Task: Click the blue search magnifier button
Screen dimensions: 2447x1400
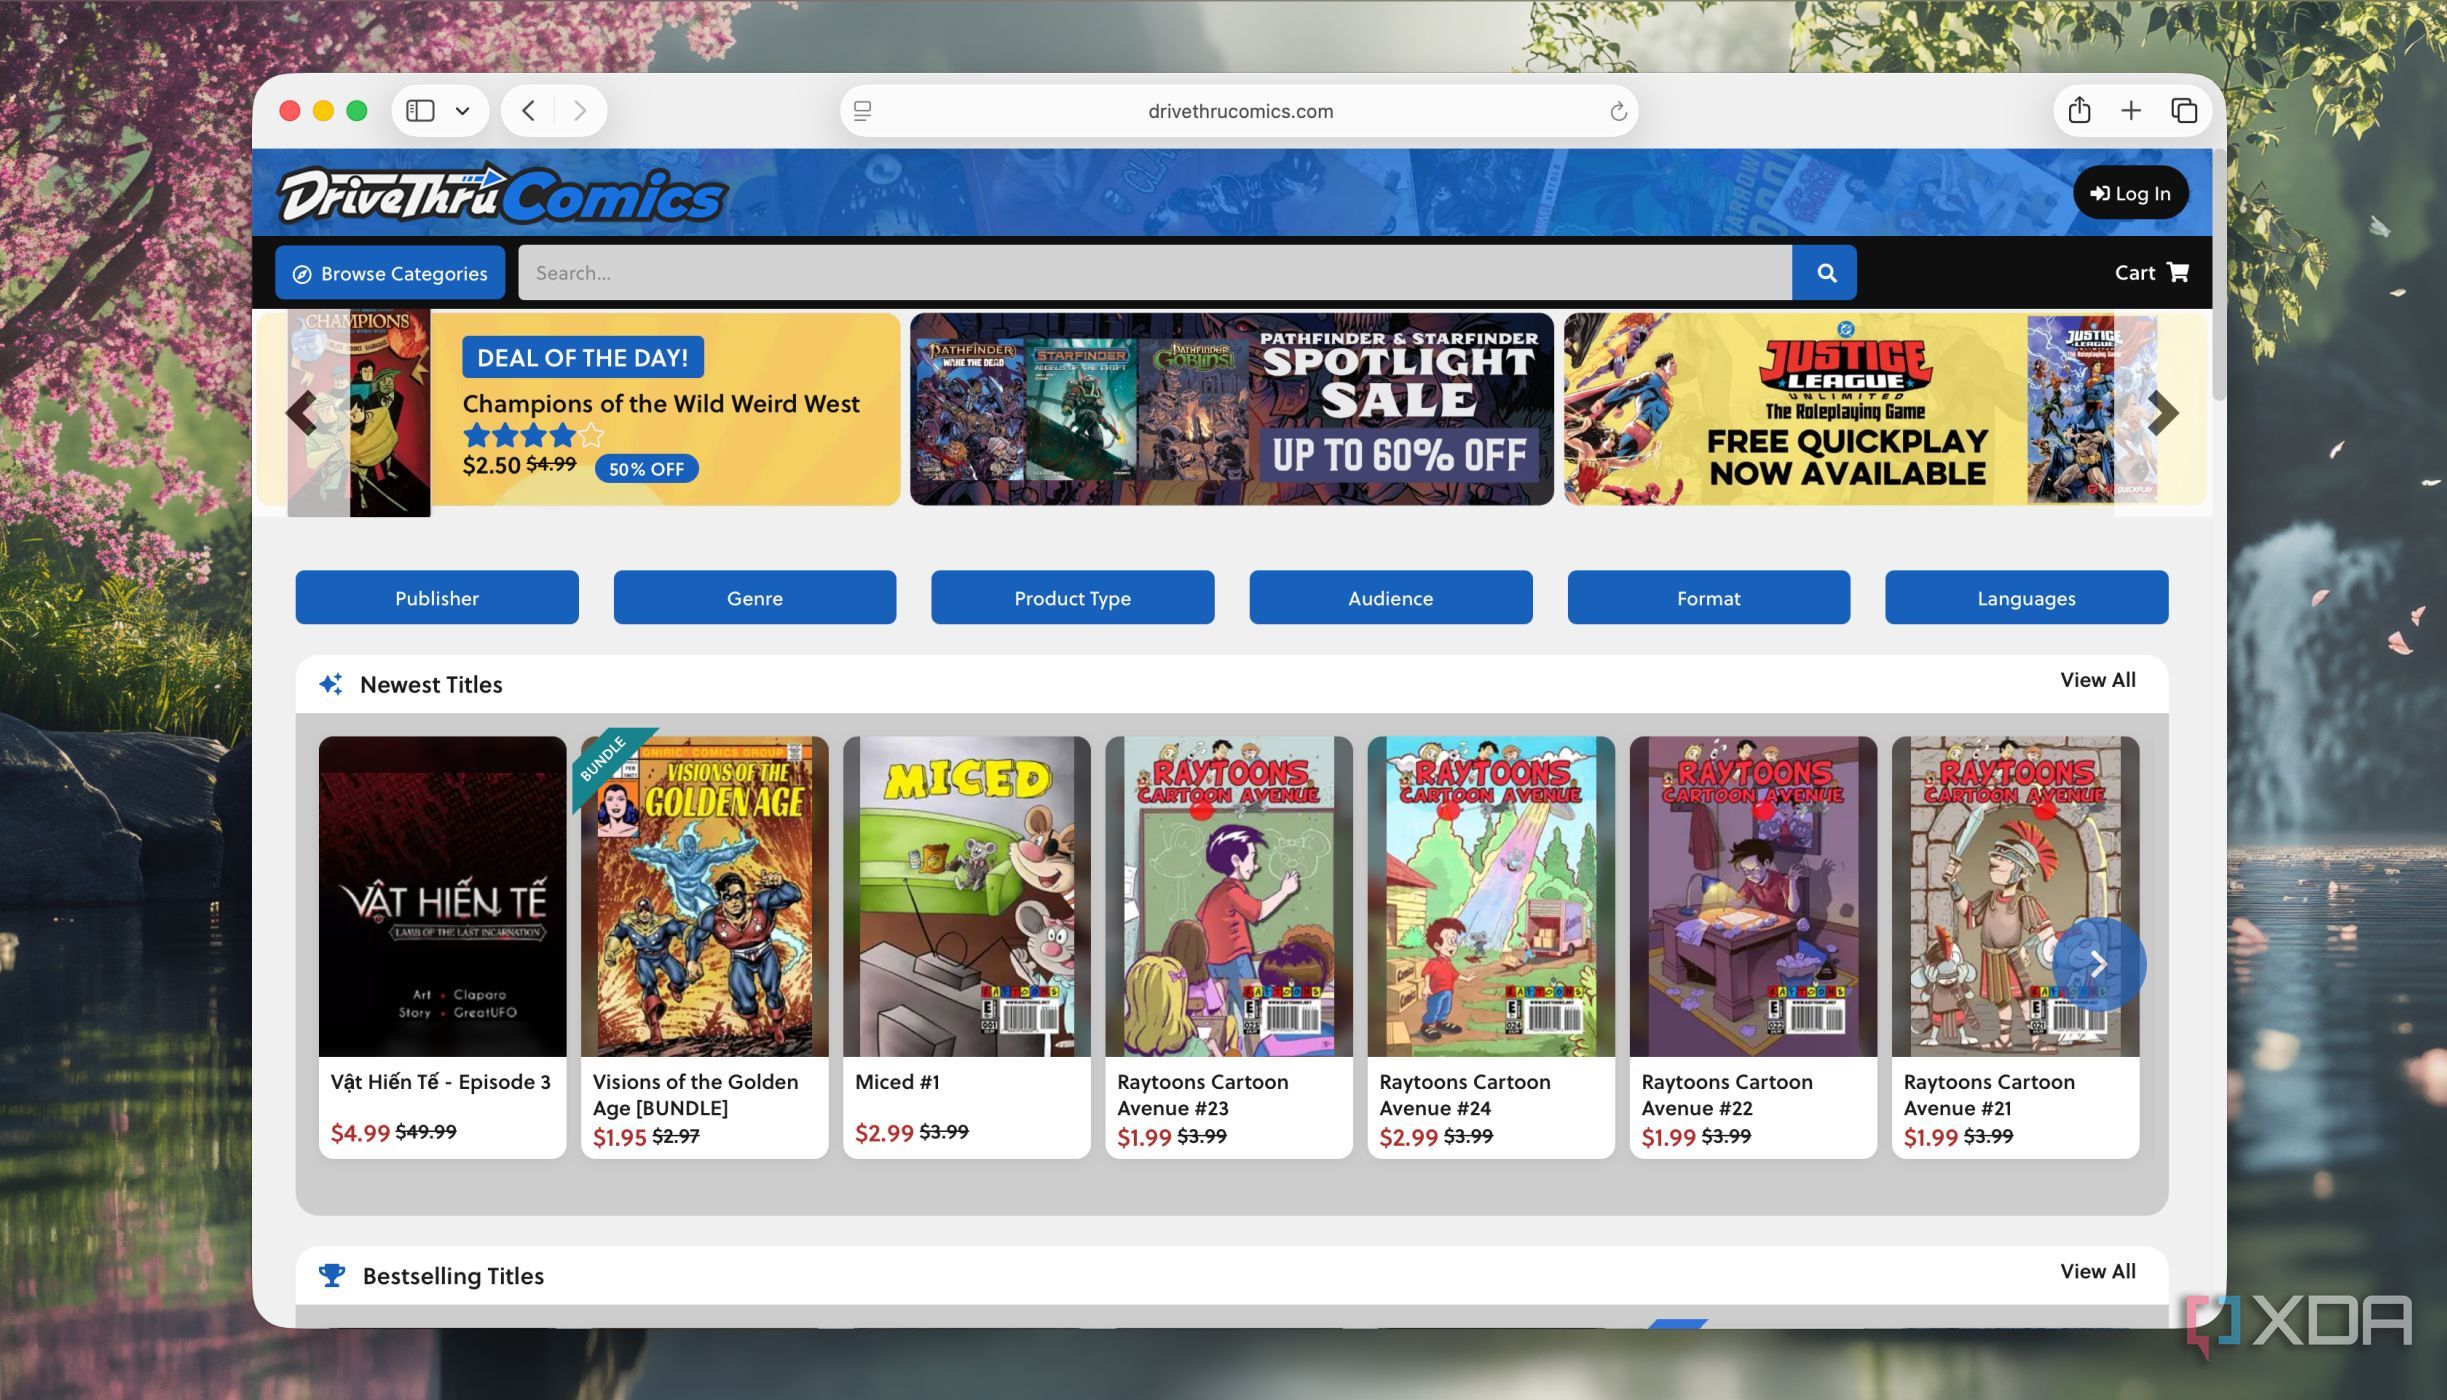Action: click(1825, 273)
